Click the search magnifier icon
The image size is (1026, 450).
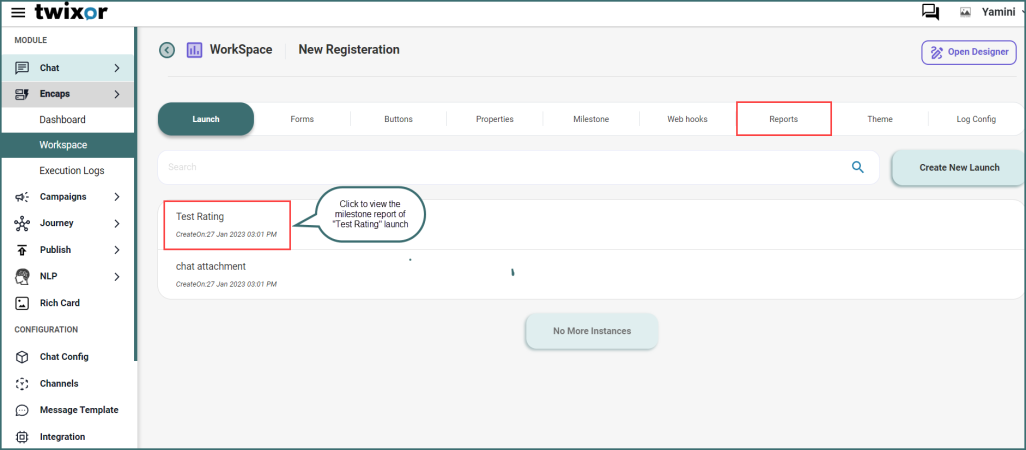click(857, 167)
